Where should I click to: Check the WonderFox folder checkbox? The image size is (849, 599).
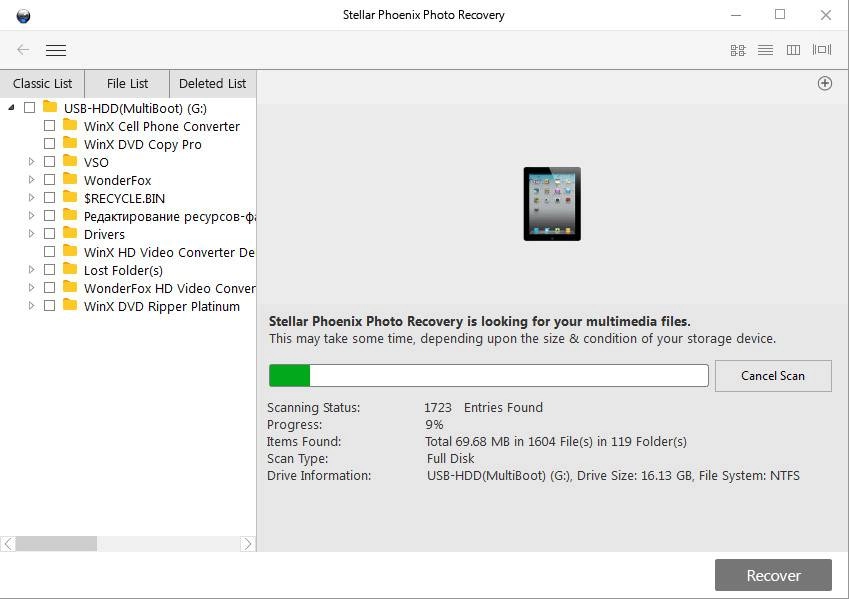click(49, 179)
